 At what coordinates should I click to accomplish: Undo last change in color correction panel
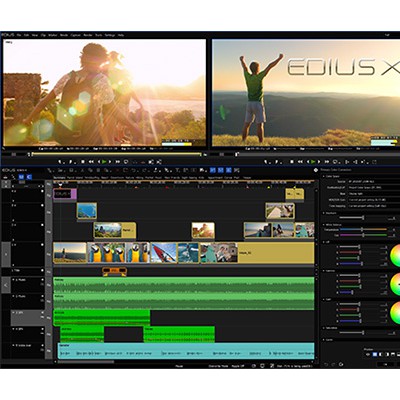click(x=326, y=364)
